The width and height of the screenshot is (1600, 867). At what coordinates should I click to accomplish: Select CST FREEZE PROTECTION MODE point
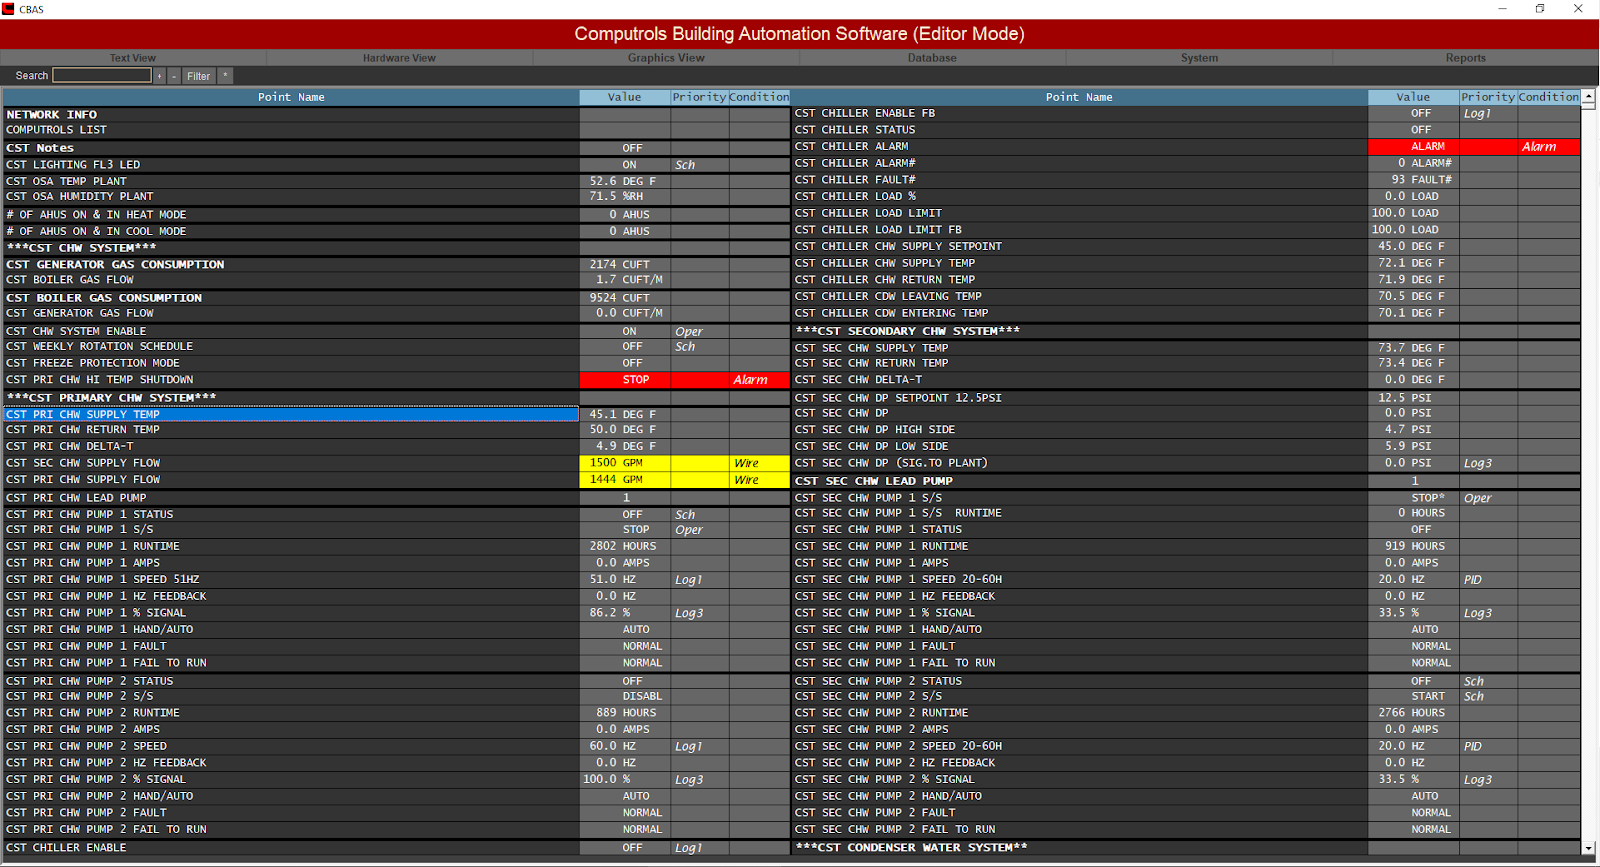pyautogui.click(x=291, y=364)
